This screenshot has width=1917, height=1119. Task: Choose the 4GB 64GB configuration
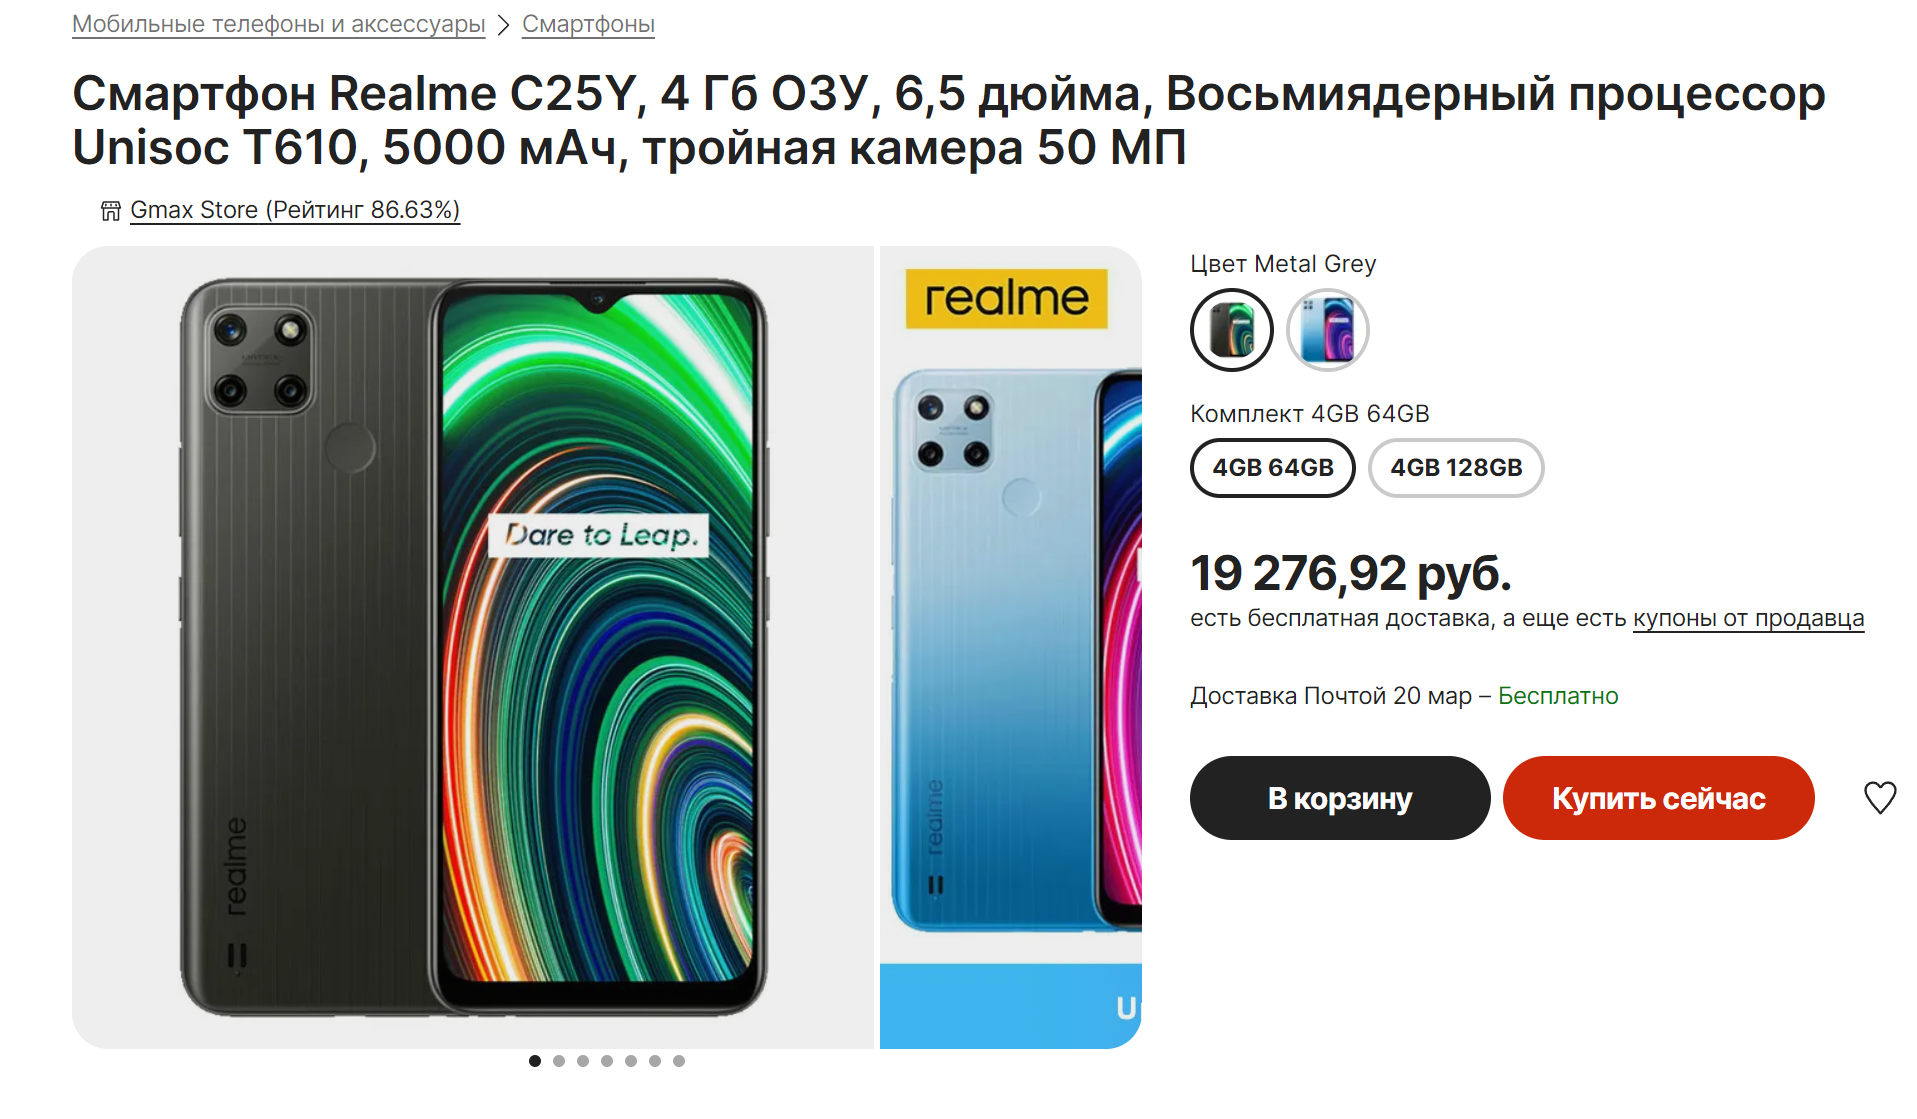coord(1272,467)
